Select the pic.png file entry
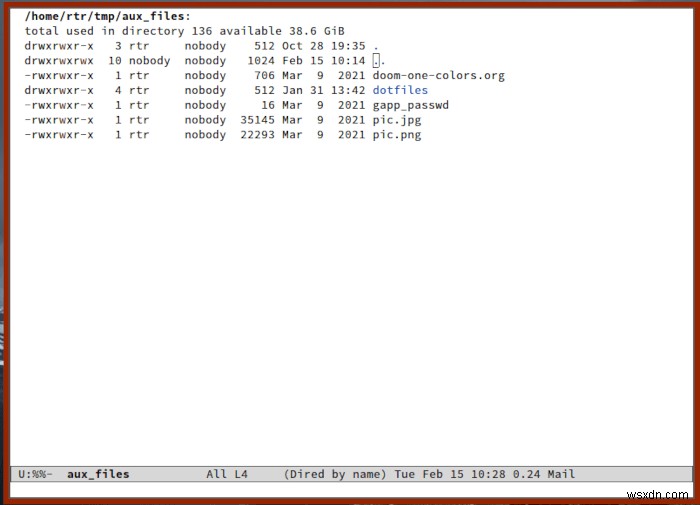Screen dimensions: 700x505 point(397,135)
